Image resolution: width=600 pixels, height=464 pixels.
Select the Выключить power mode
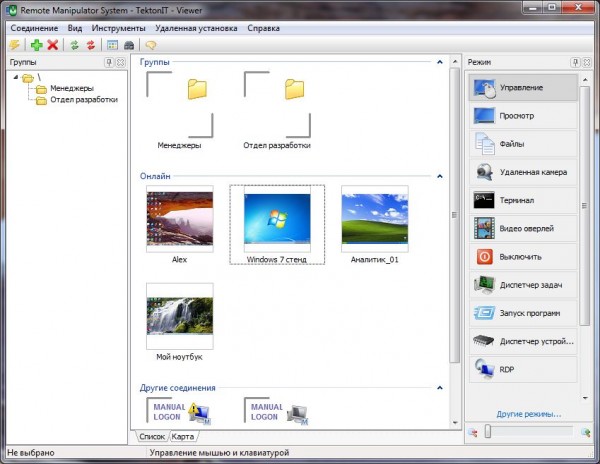point(523,257)
